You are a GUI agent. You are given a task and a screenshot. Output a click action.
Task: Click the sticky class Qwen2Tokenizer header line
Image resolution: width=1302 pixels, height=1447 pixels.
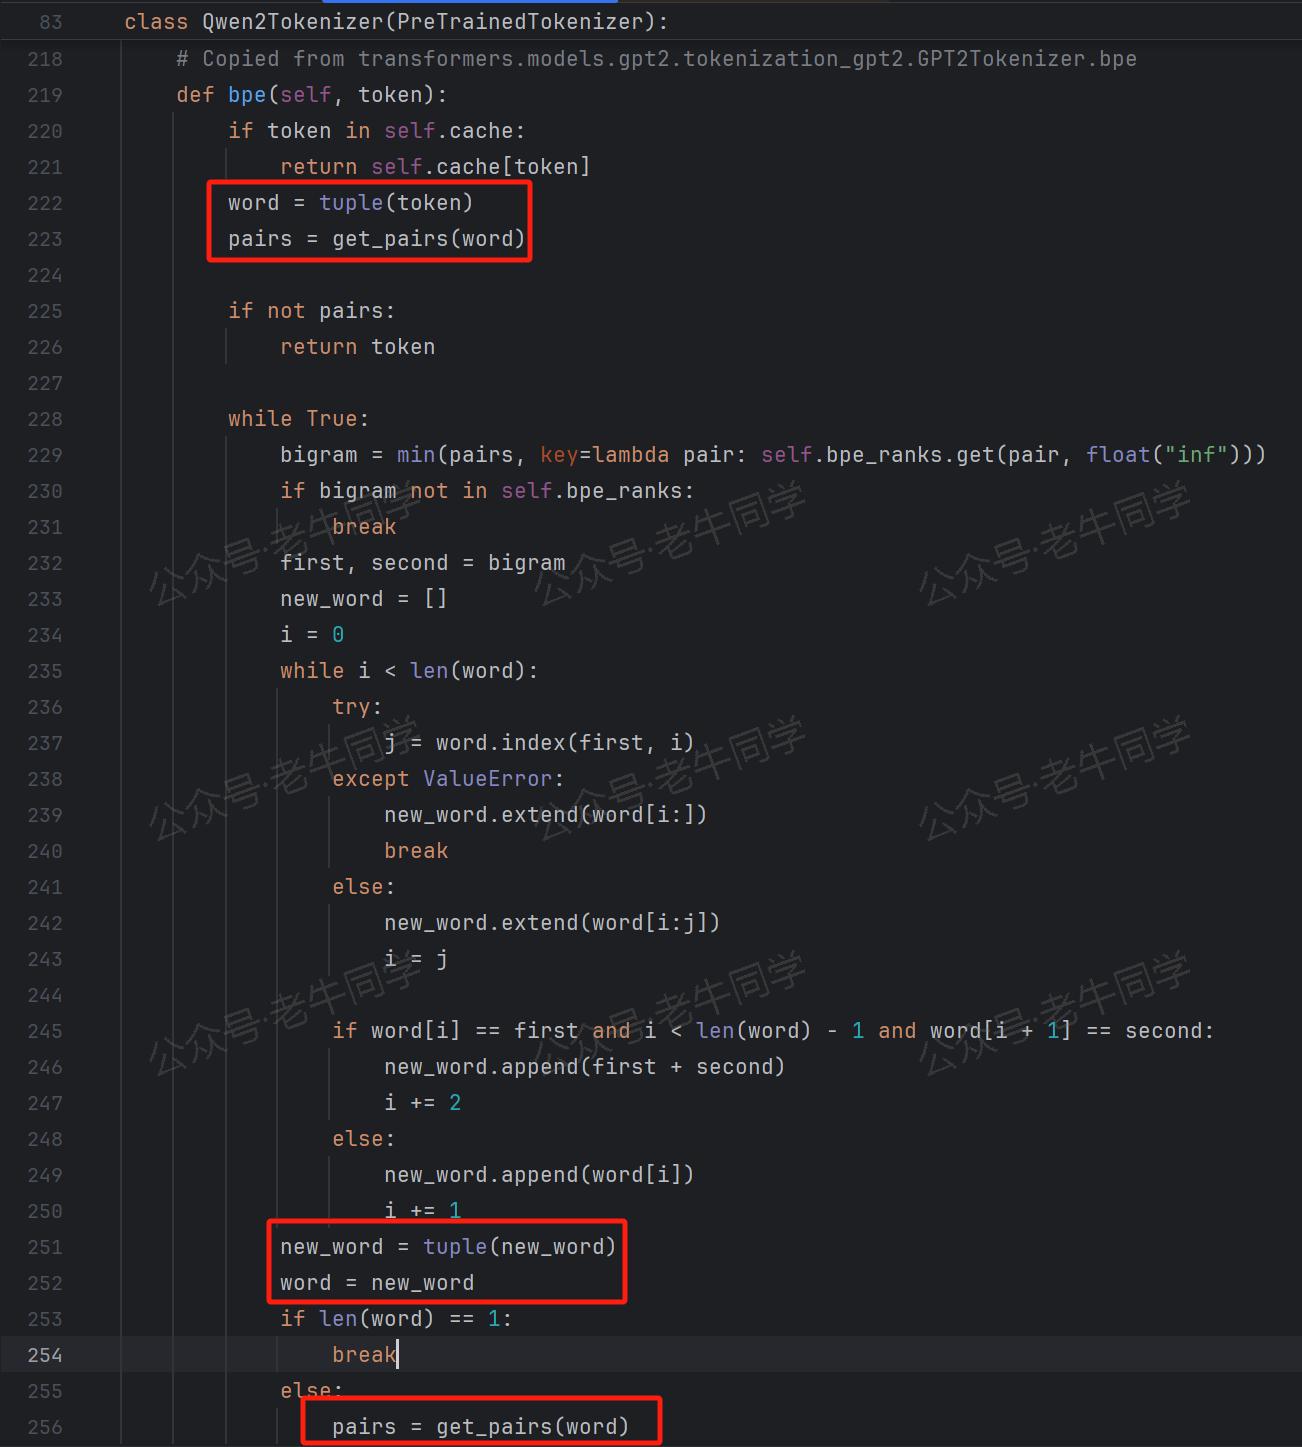click(396, 22)
